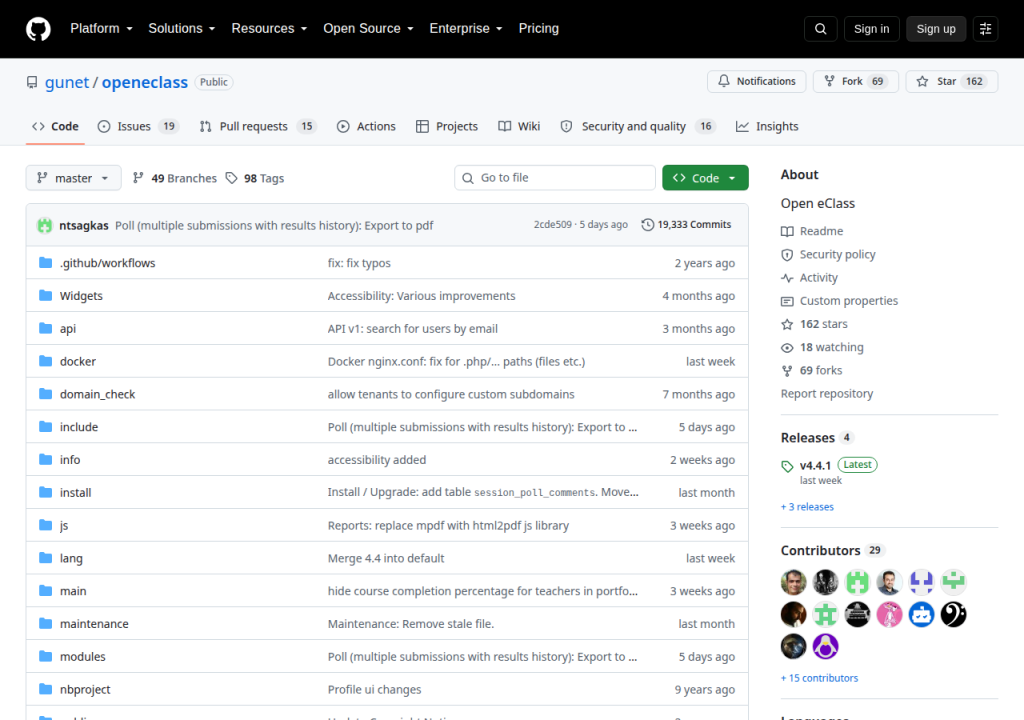Click the book icon beside Readme

pyautogui.click(x=787, y=231)
